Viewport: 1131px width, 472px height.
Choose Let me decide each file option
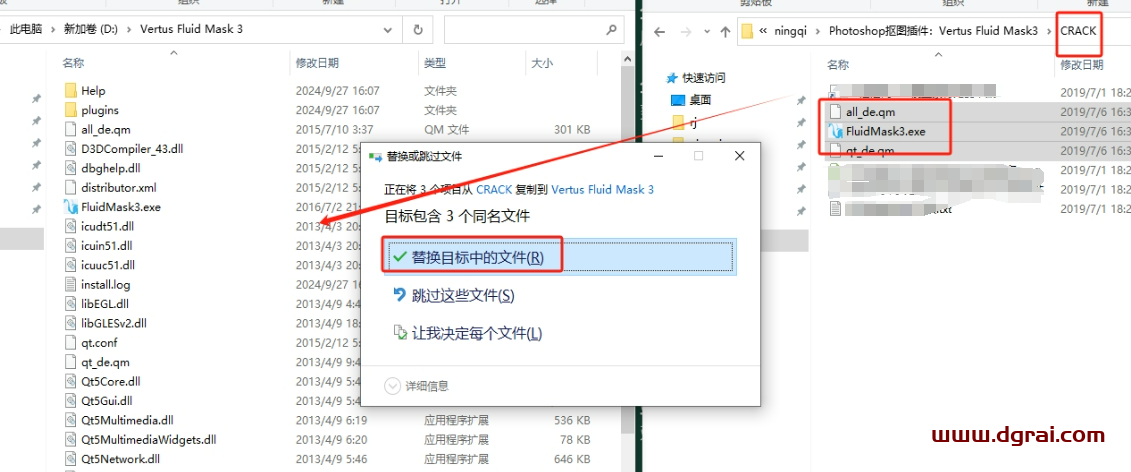coord(467,333)
